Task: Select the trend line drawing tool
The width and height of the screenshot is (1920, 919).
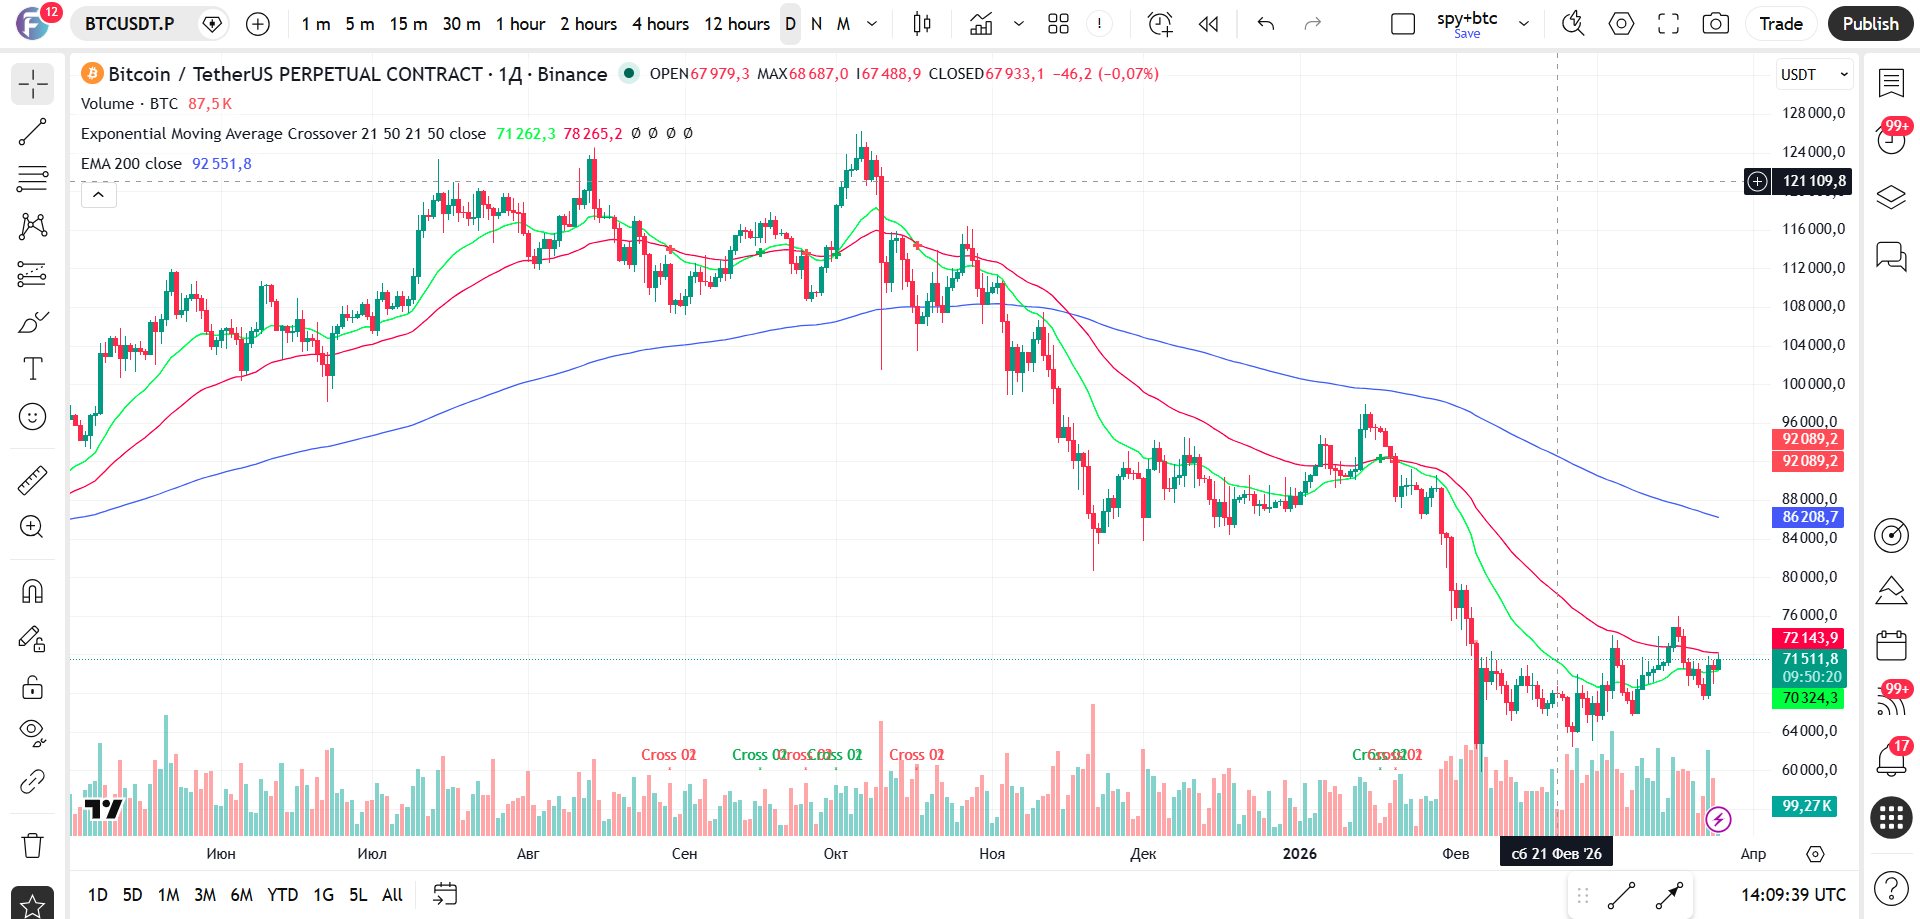Action: (33, 131)
